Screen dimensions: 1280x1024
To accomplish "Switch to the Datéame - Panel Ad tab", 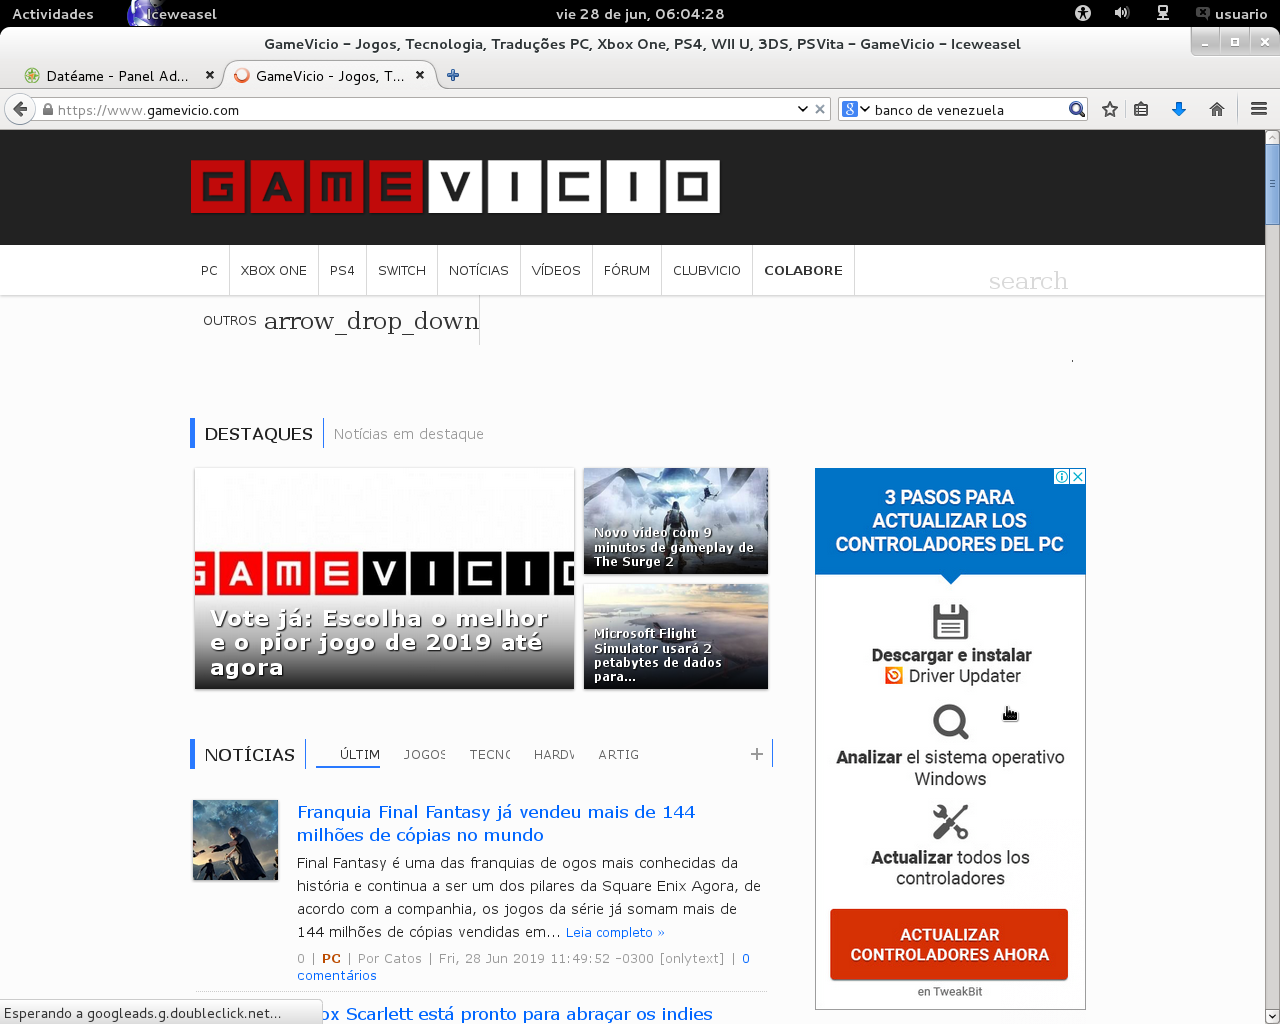I will (117, 75).
